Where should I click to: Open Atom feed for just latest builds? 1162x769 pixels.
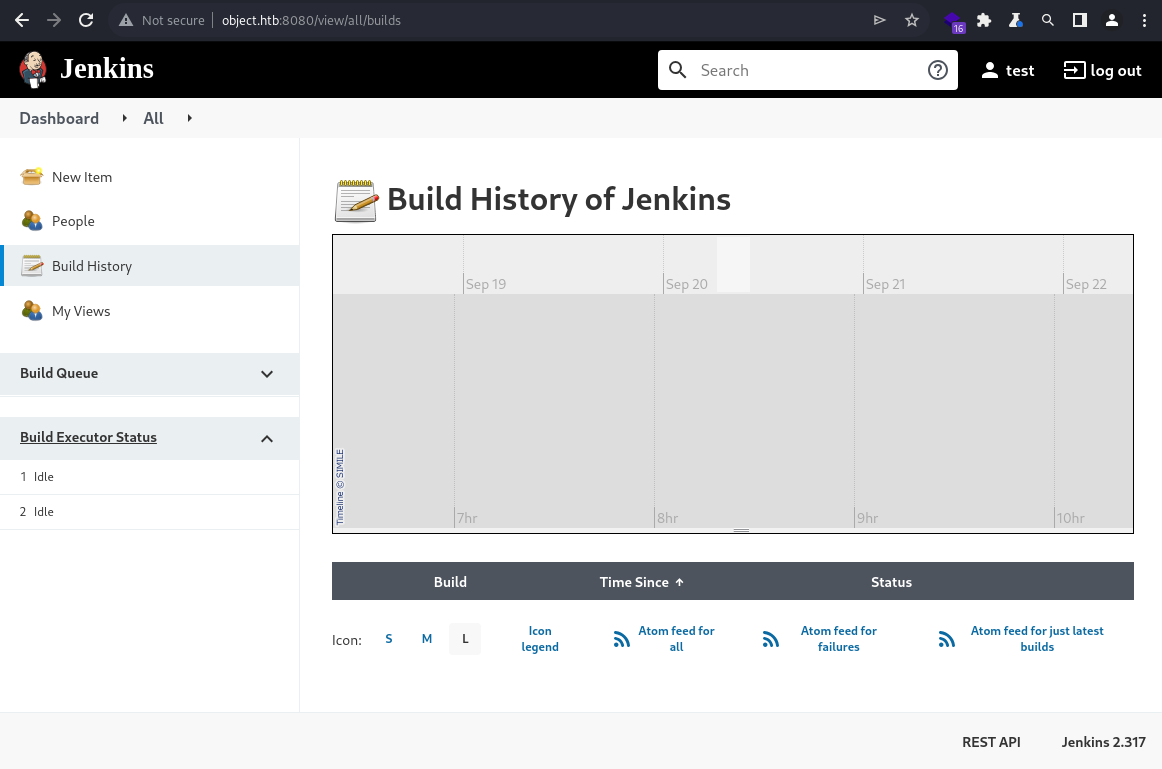tap(1037, 639)
